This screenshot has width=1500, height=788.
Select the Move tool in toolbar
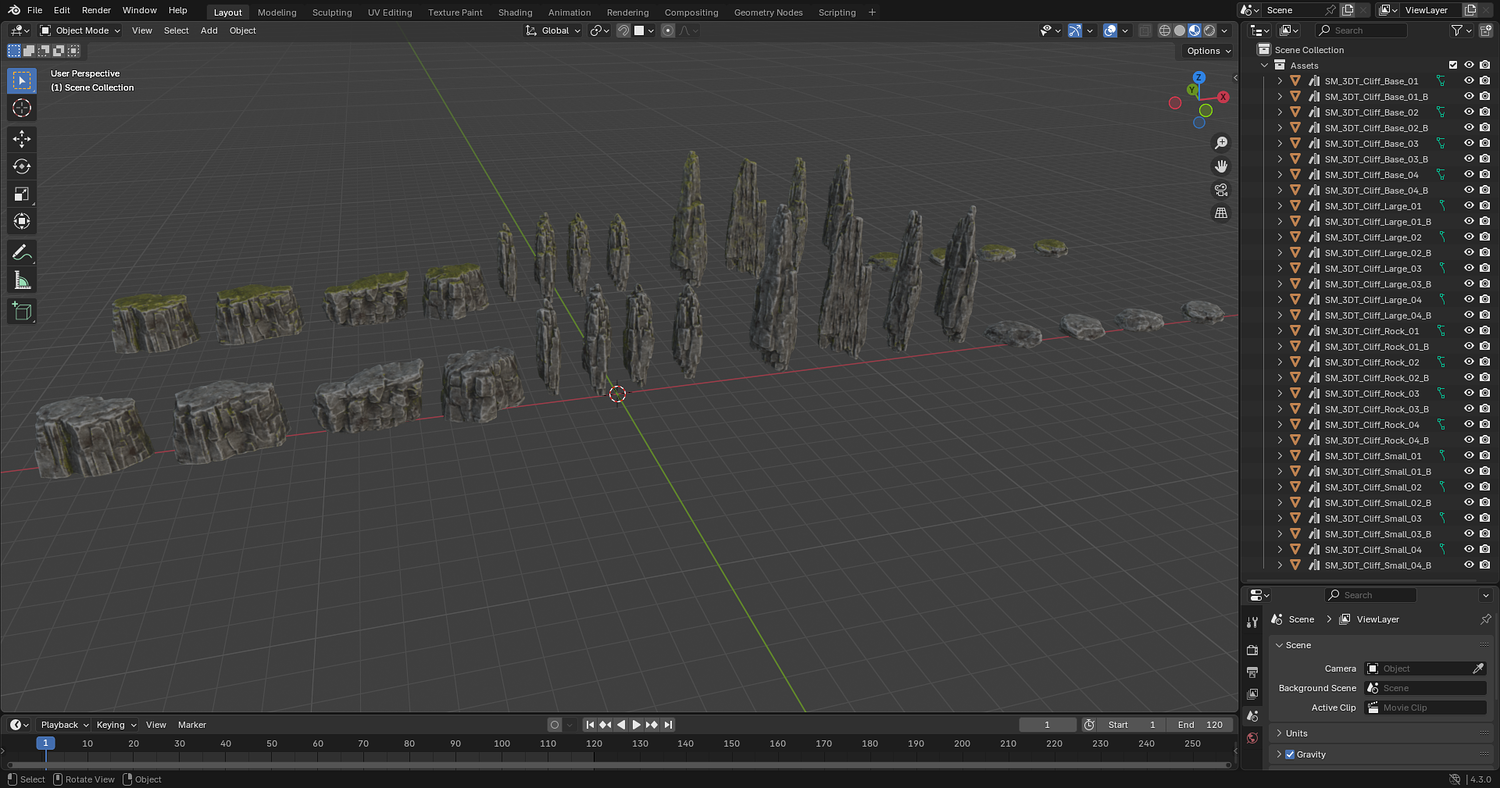point(21,139)
